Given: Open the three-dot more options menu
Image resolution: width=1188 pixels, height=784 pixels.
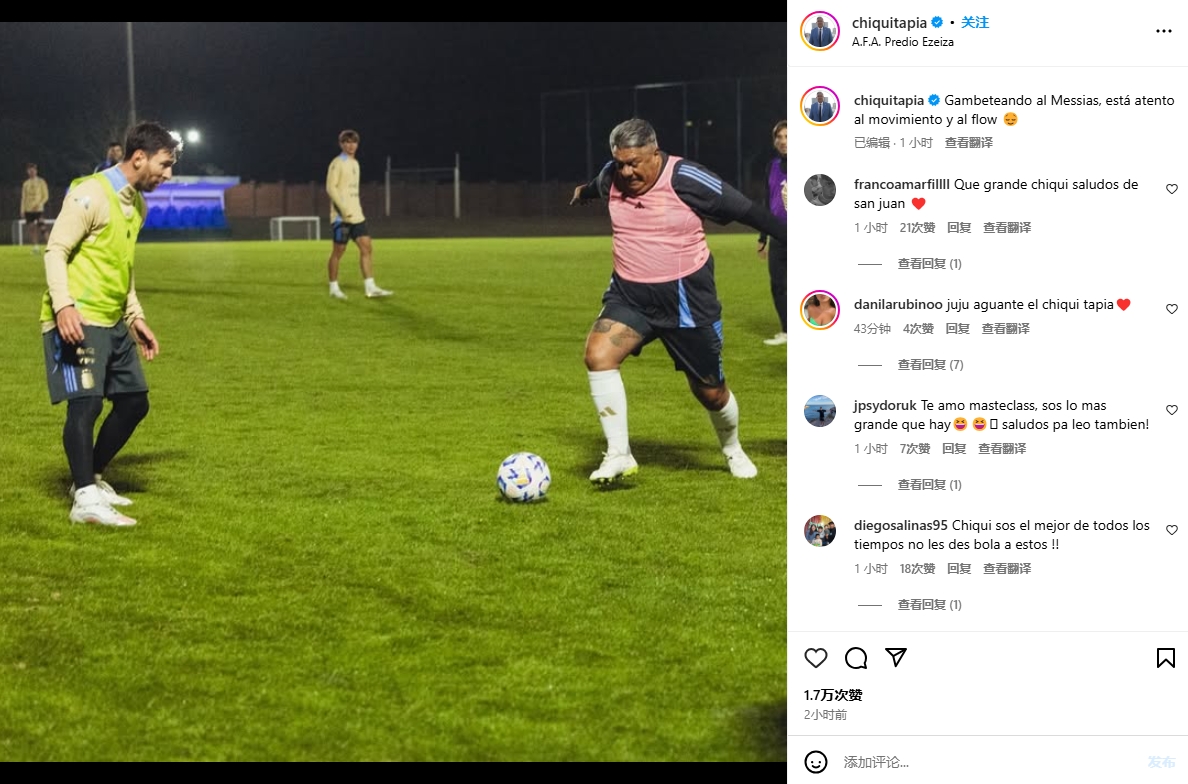Looking at the screenshot, I should (1163, 31).
